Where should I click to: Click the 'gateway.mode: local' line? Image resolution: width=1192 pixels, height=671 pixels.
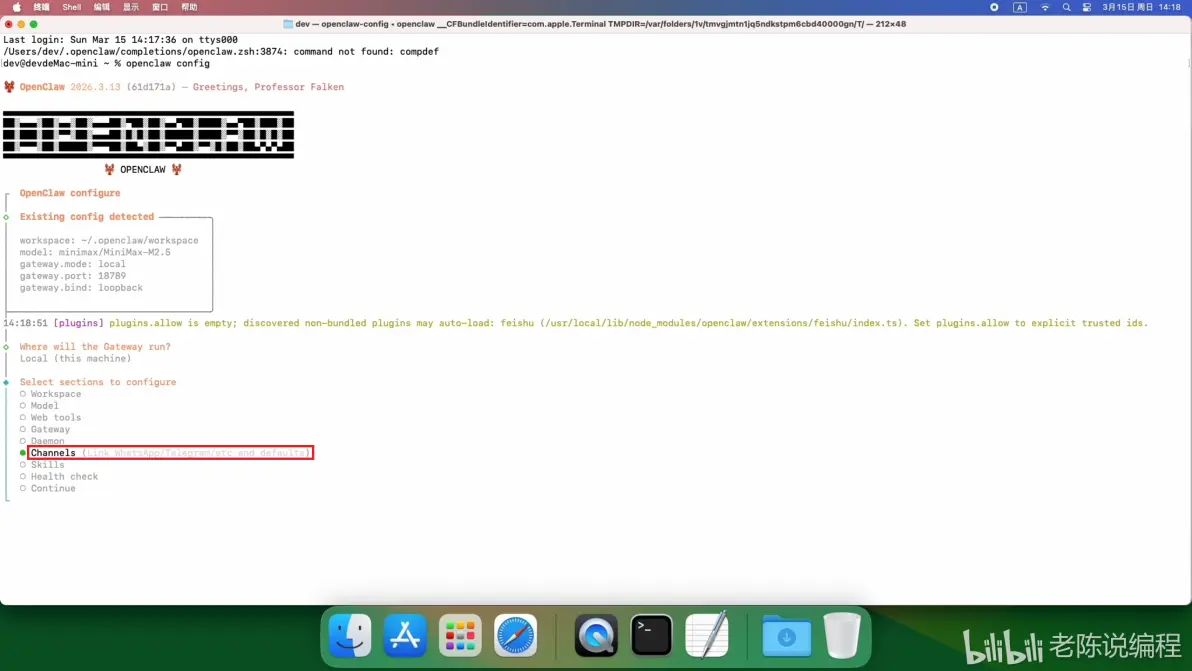pos(73,264)
